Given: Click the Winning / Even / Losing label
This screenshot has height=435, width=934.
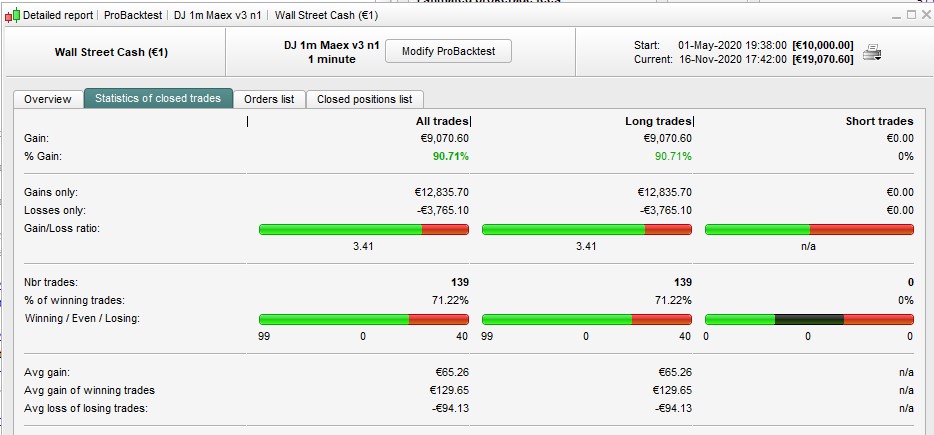Looking at the screenshot, I should click(x=82, y=318).
